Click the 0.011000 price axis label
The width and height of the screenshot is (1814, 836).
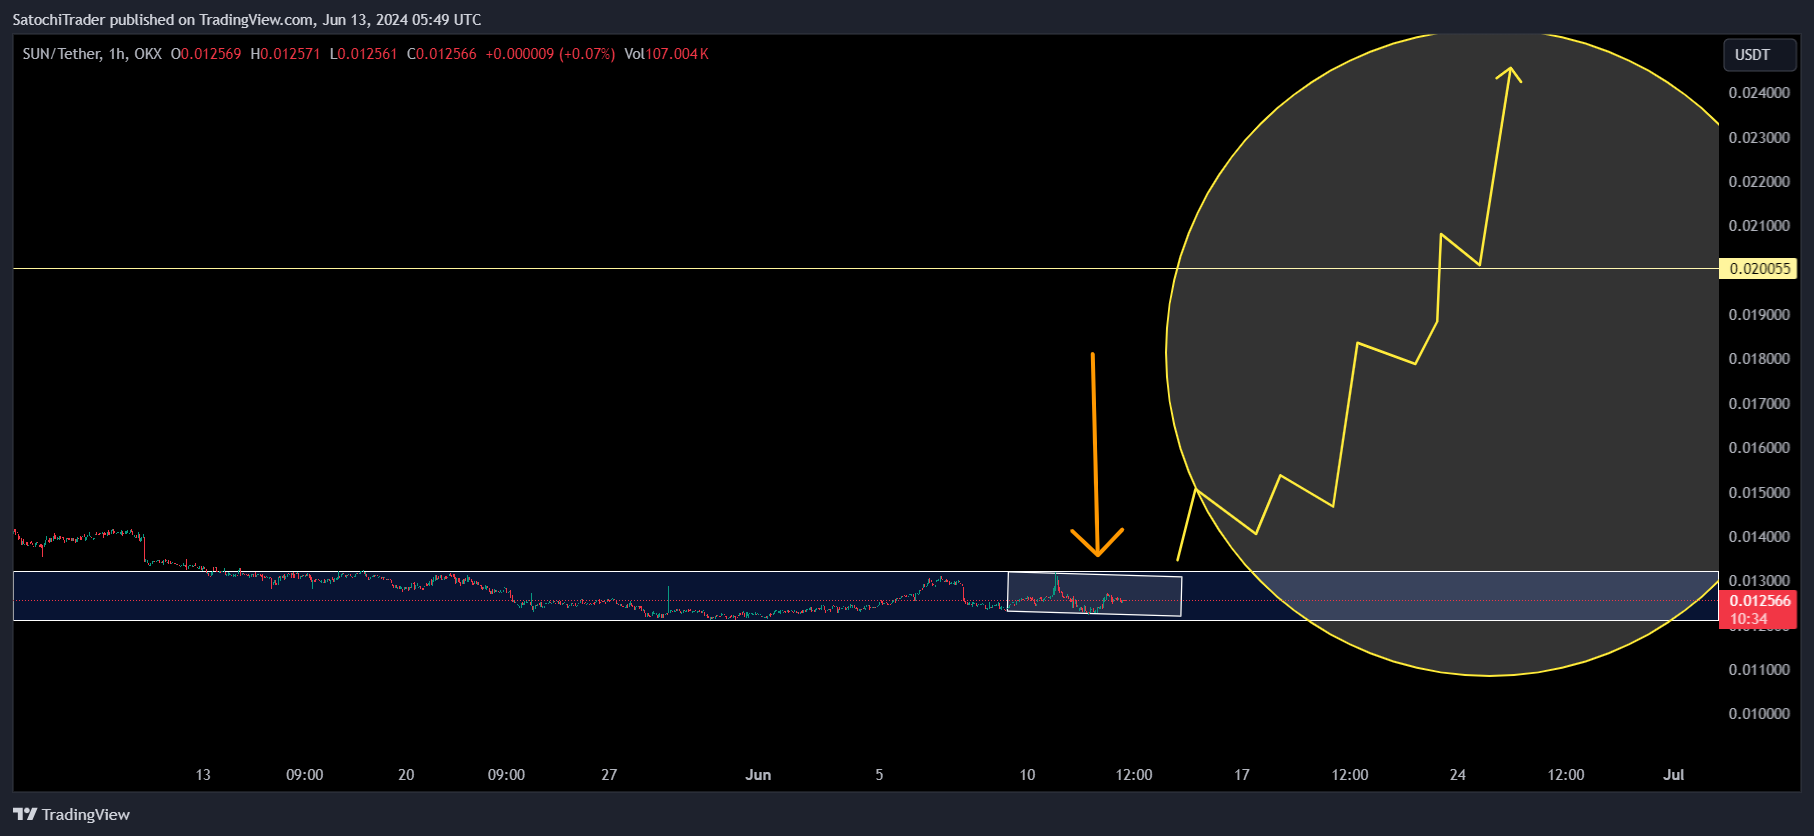(1759, 669)
